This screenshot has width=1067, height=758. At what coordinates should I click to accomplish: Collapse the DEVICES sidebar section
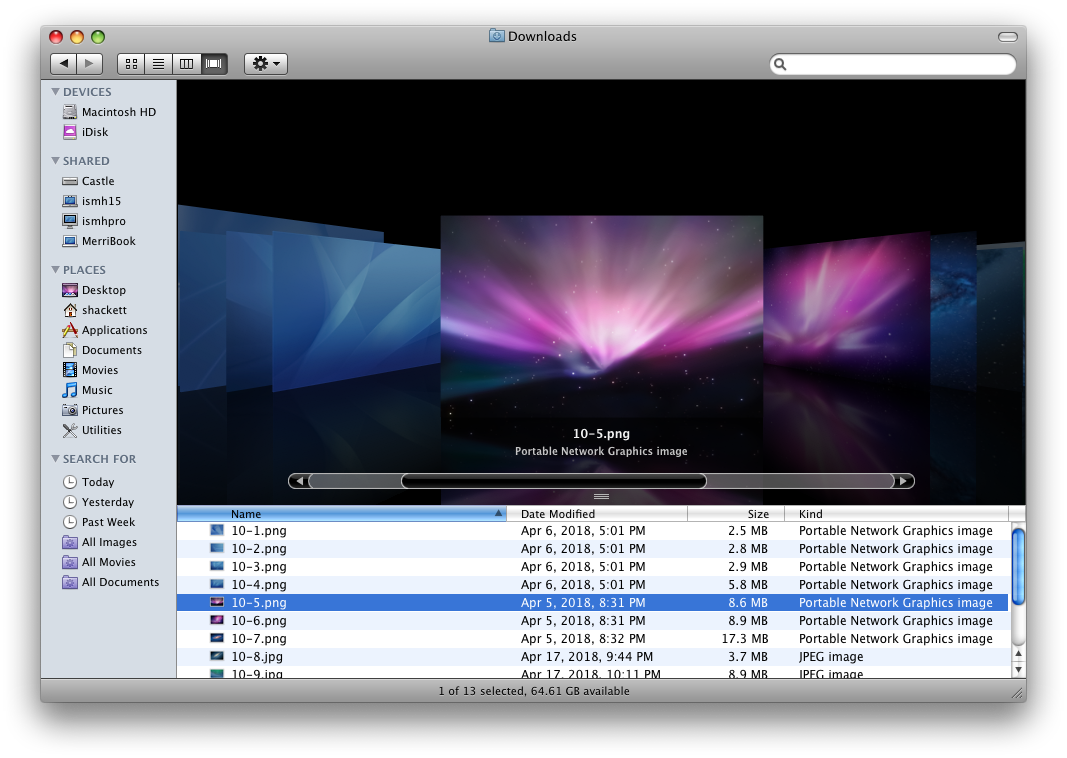[x=56, y=92]
